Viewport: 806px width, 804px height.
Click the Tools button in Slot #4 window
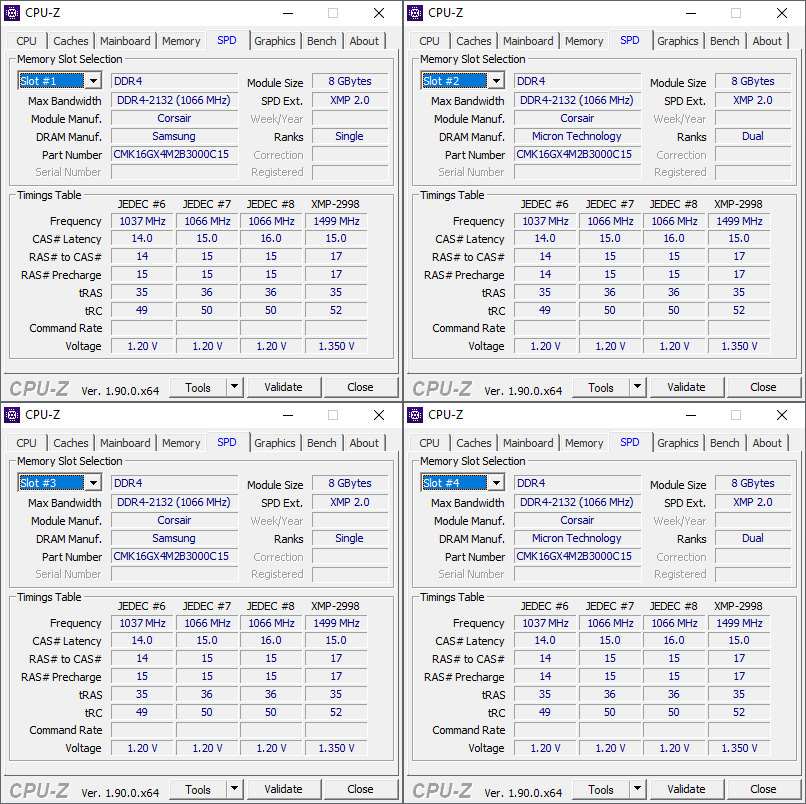tap(601, 789)
